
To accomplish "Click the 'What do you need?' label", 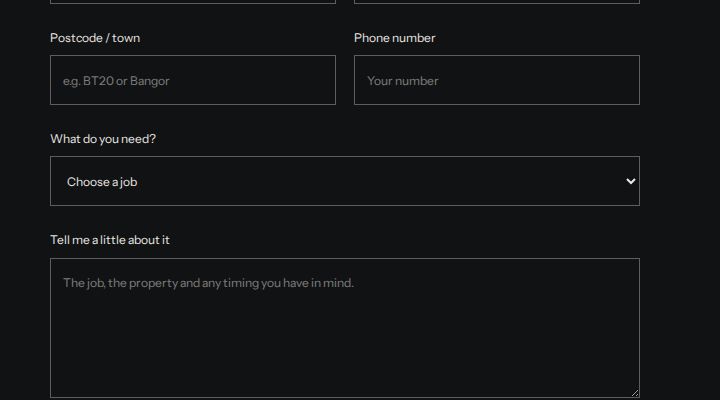I will tap(103, 139).
